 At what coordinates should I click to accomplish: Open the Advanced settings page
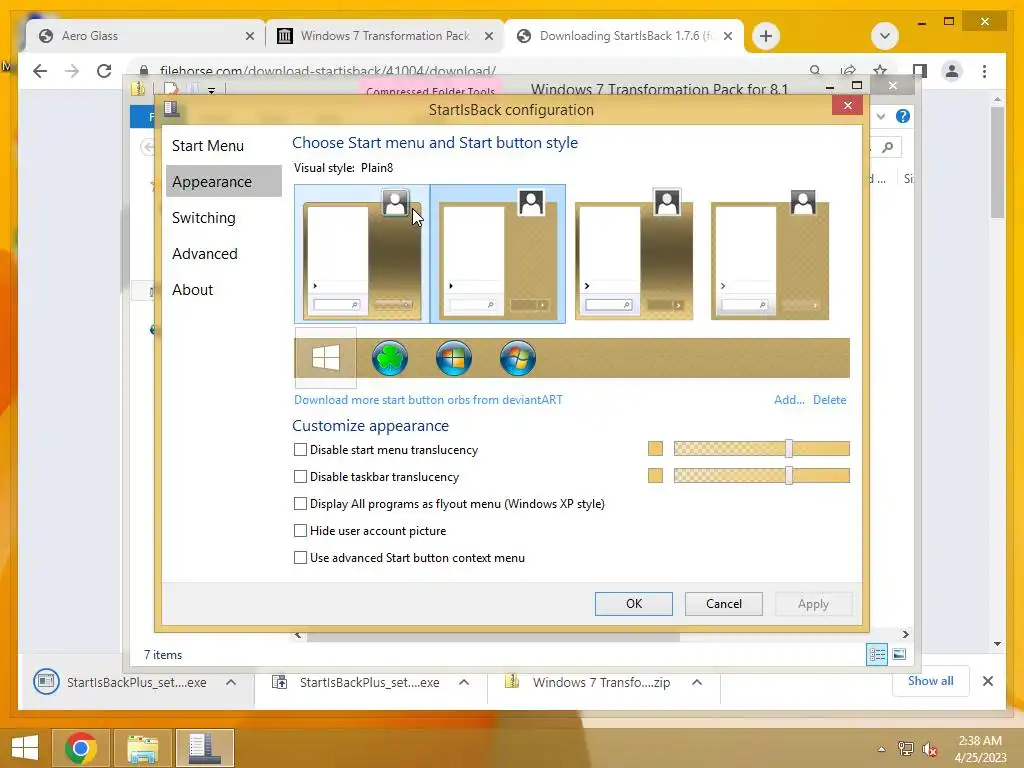204,253
